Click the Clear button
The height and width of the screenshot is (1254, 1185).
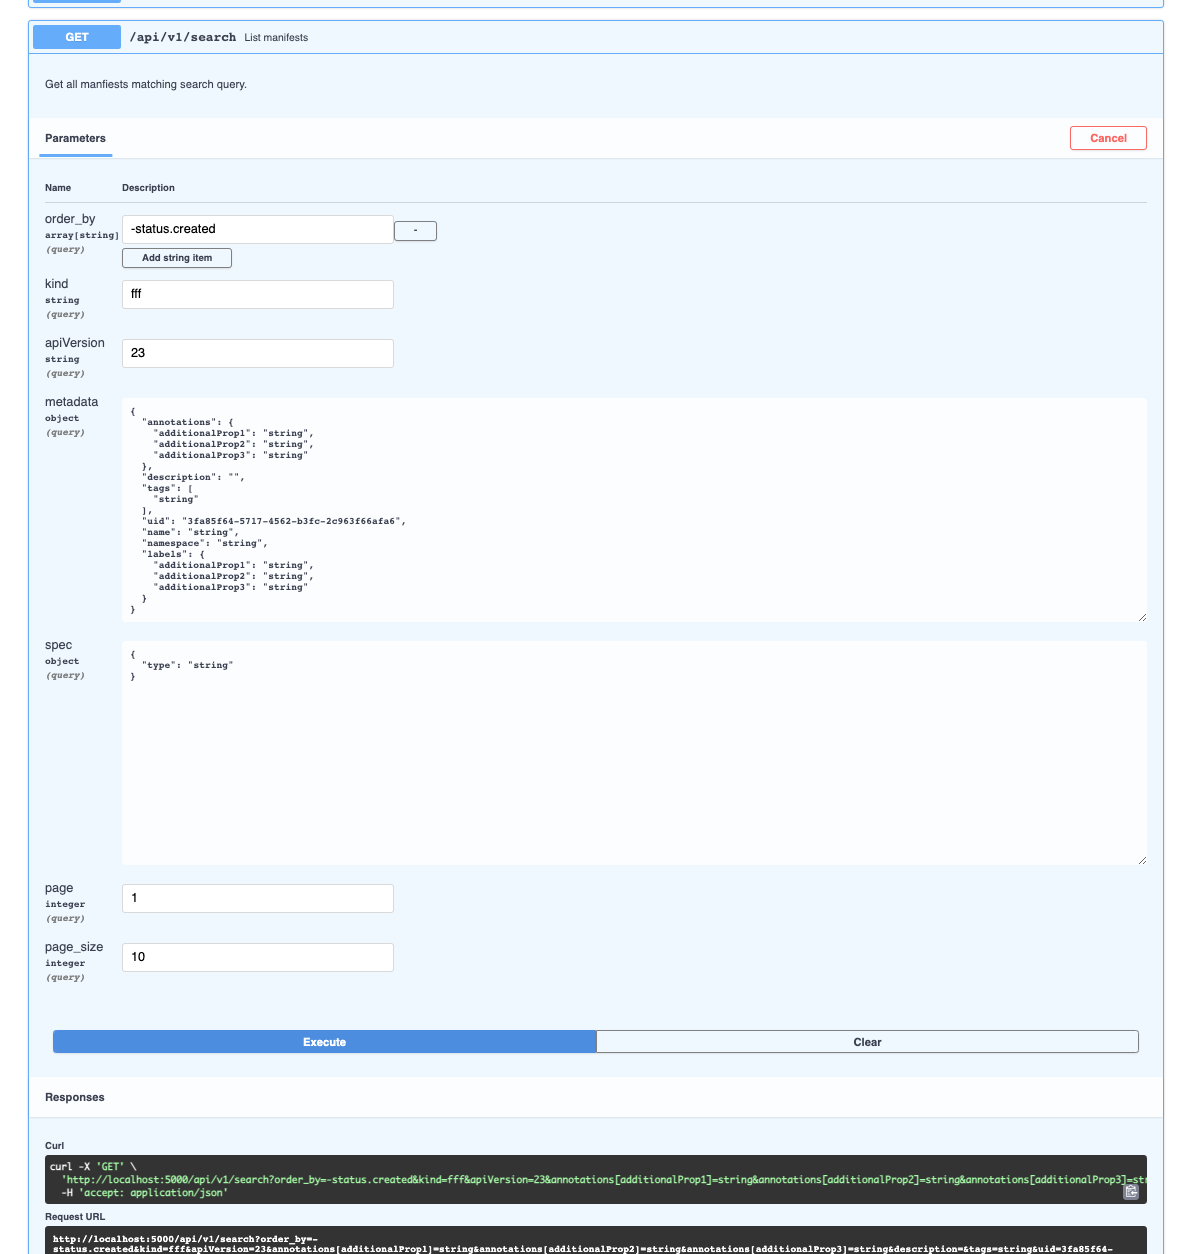point(867,1042)
